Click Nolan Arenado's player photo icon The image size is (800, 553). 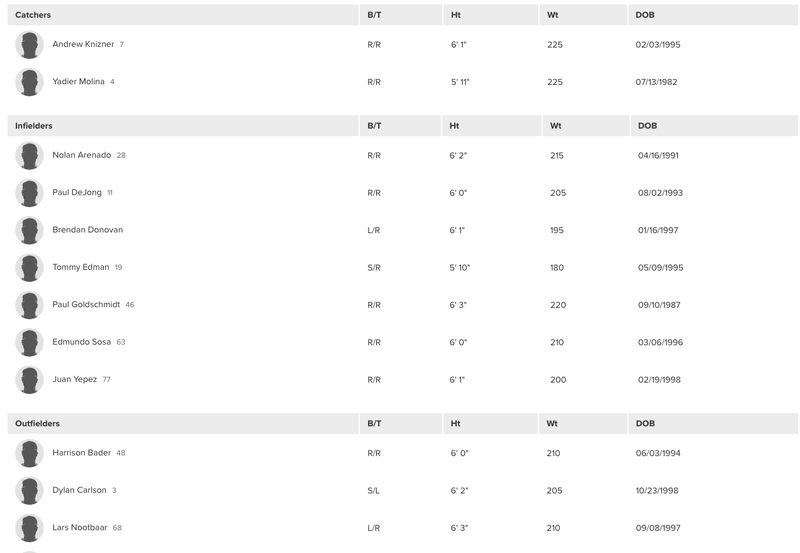29,155
